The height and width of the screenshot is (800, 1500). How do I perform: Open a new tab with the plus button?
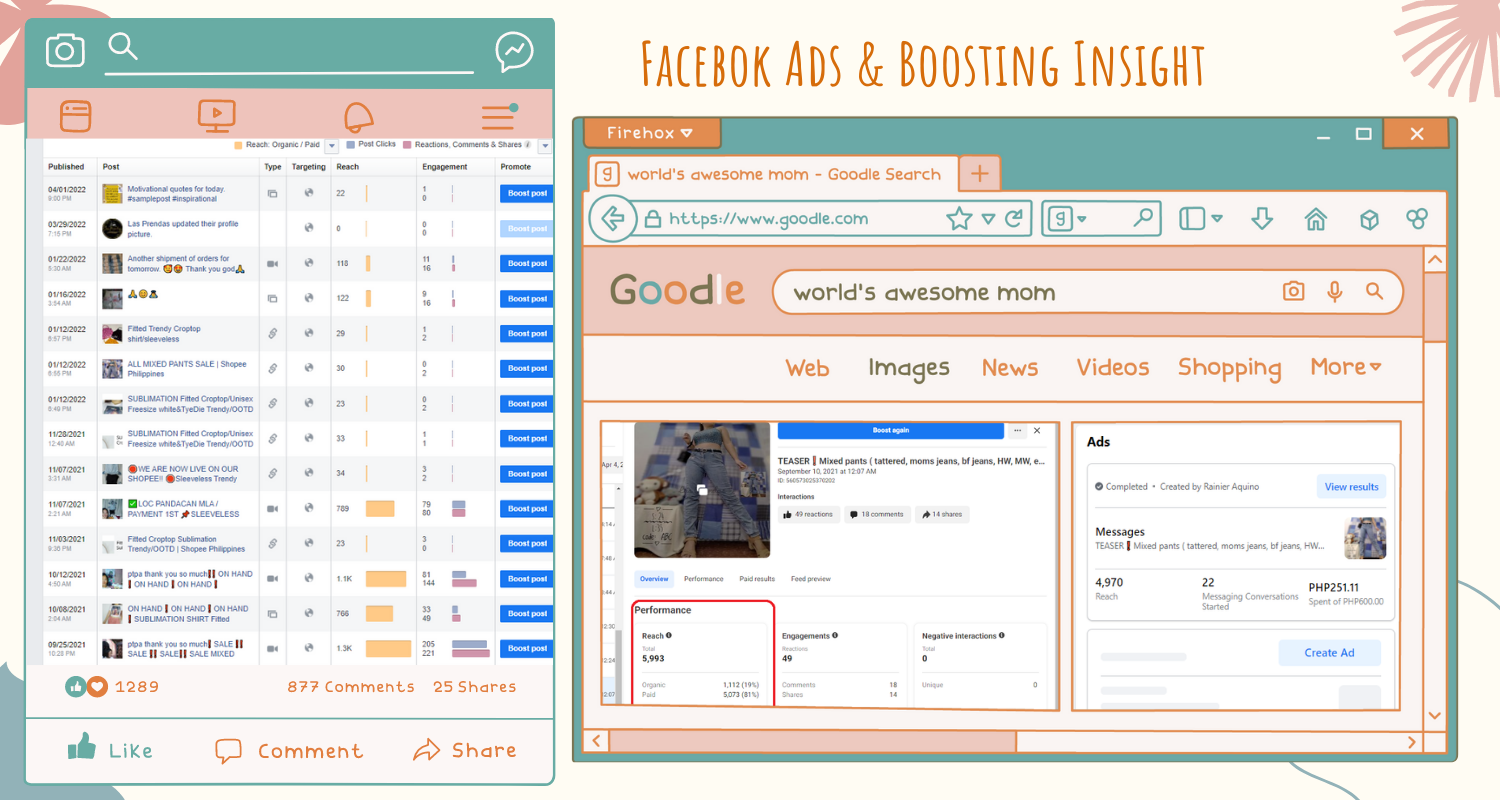[x=979, y=174]
